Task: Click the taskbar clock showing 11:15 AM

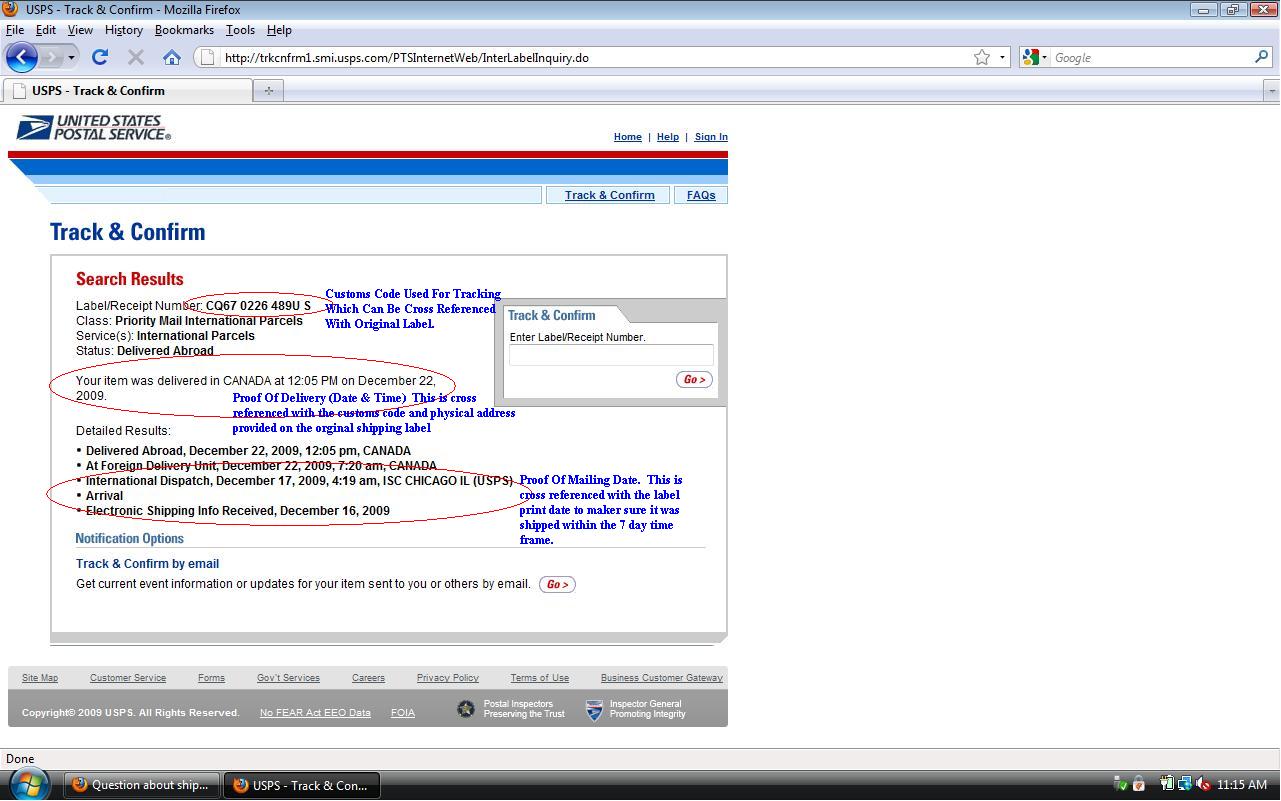Action: point(1242,785)
